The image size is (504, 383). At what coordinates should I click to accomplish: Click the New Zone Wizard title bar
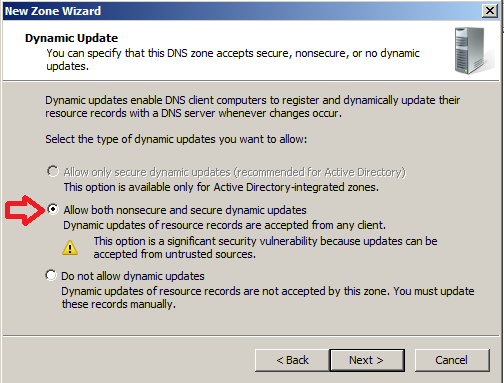coord(242,11)
